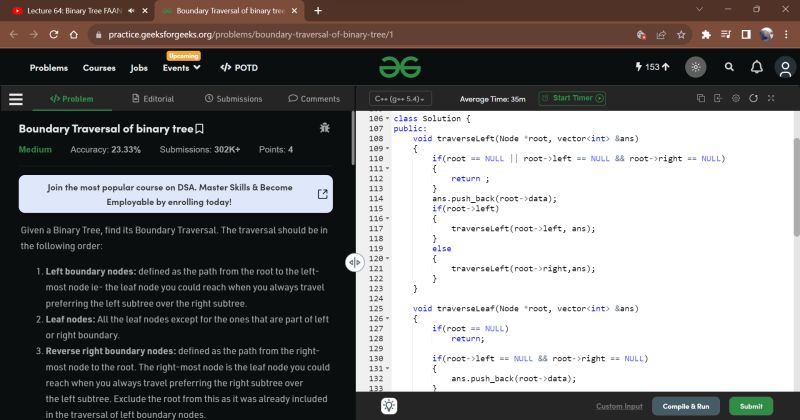Collapse the code fold at line 131
Viewport: 800px width, 420px height.
point(388,368)
